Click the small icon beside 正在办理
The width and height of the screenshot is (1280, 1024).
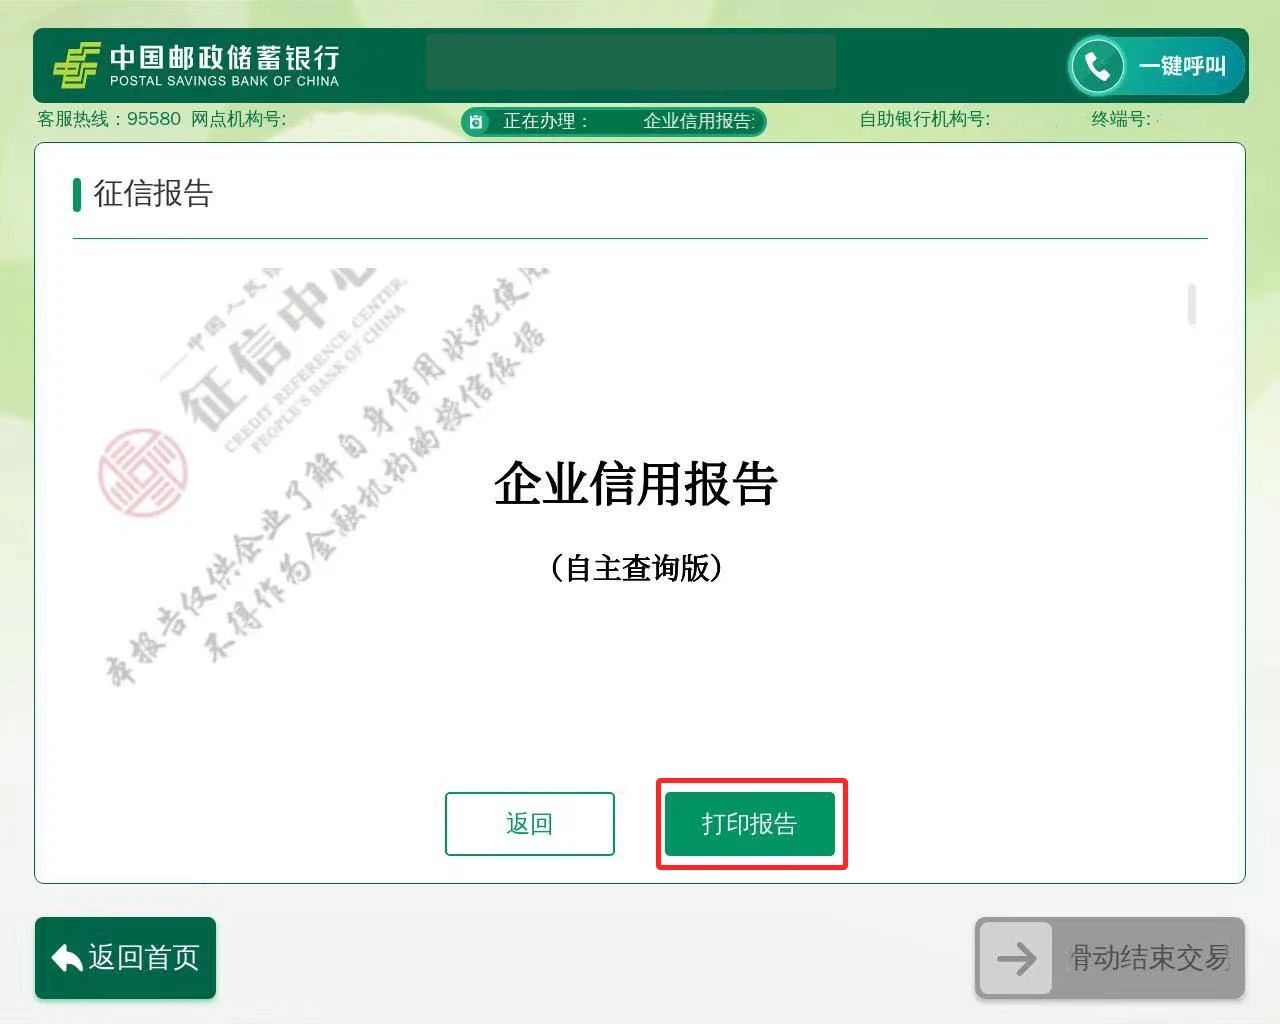point(477,122)
